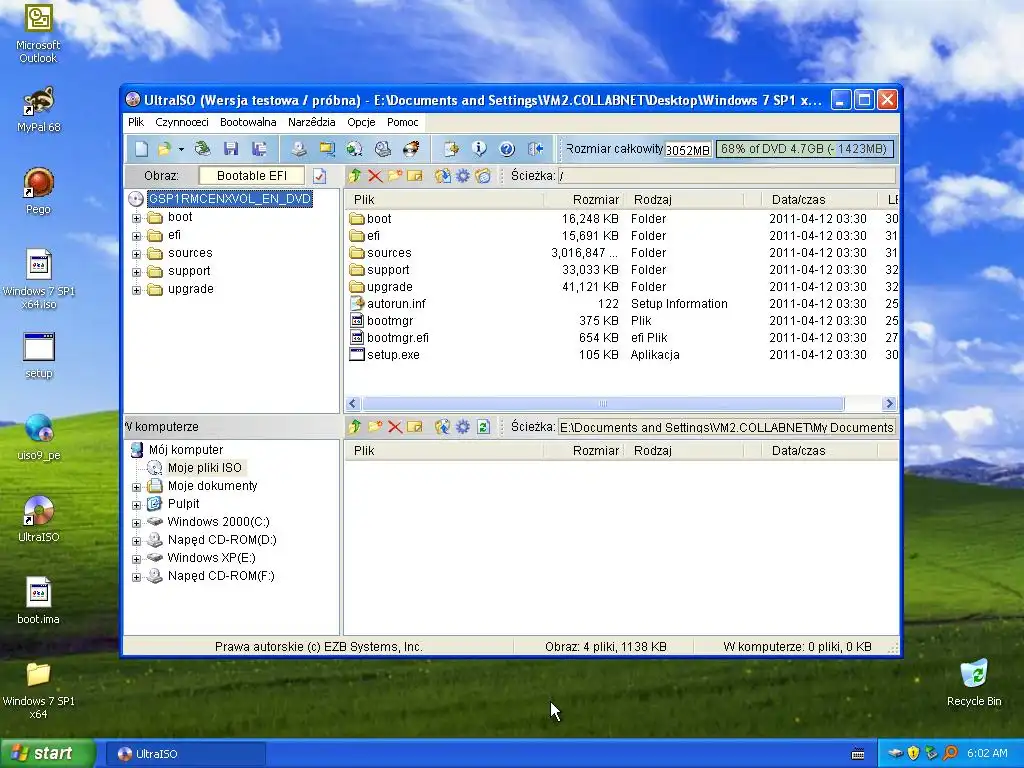The width and height of the screenshot is (1024, 768).
Task: Click the scrollbar right arrow in image list
Action: (x=889, y=404)
